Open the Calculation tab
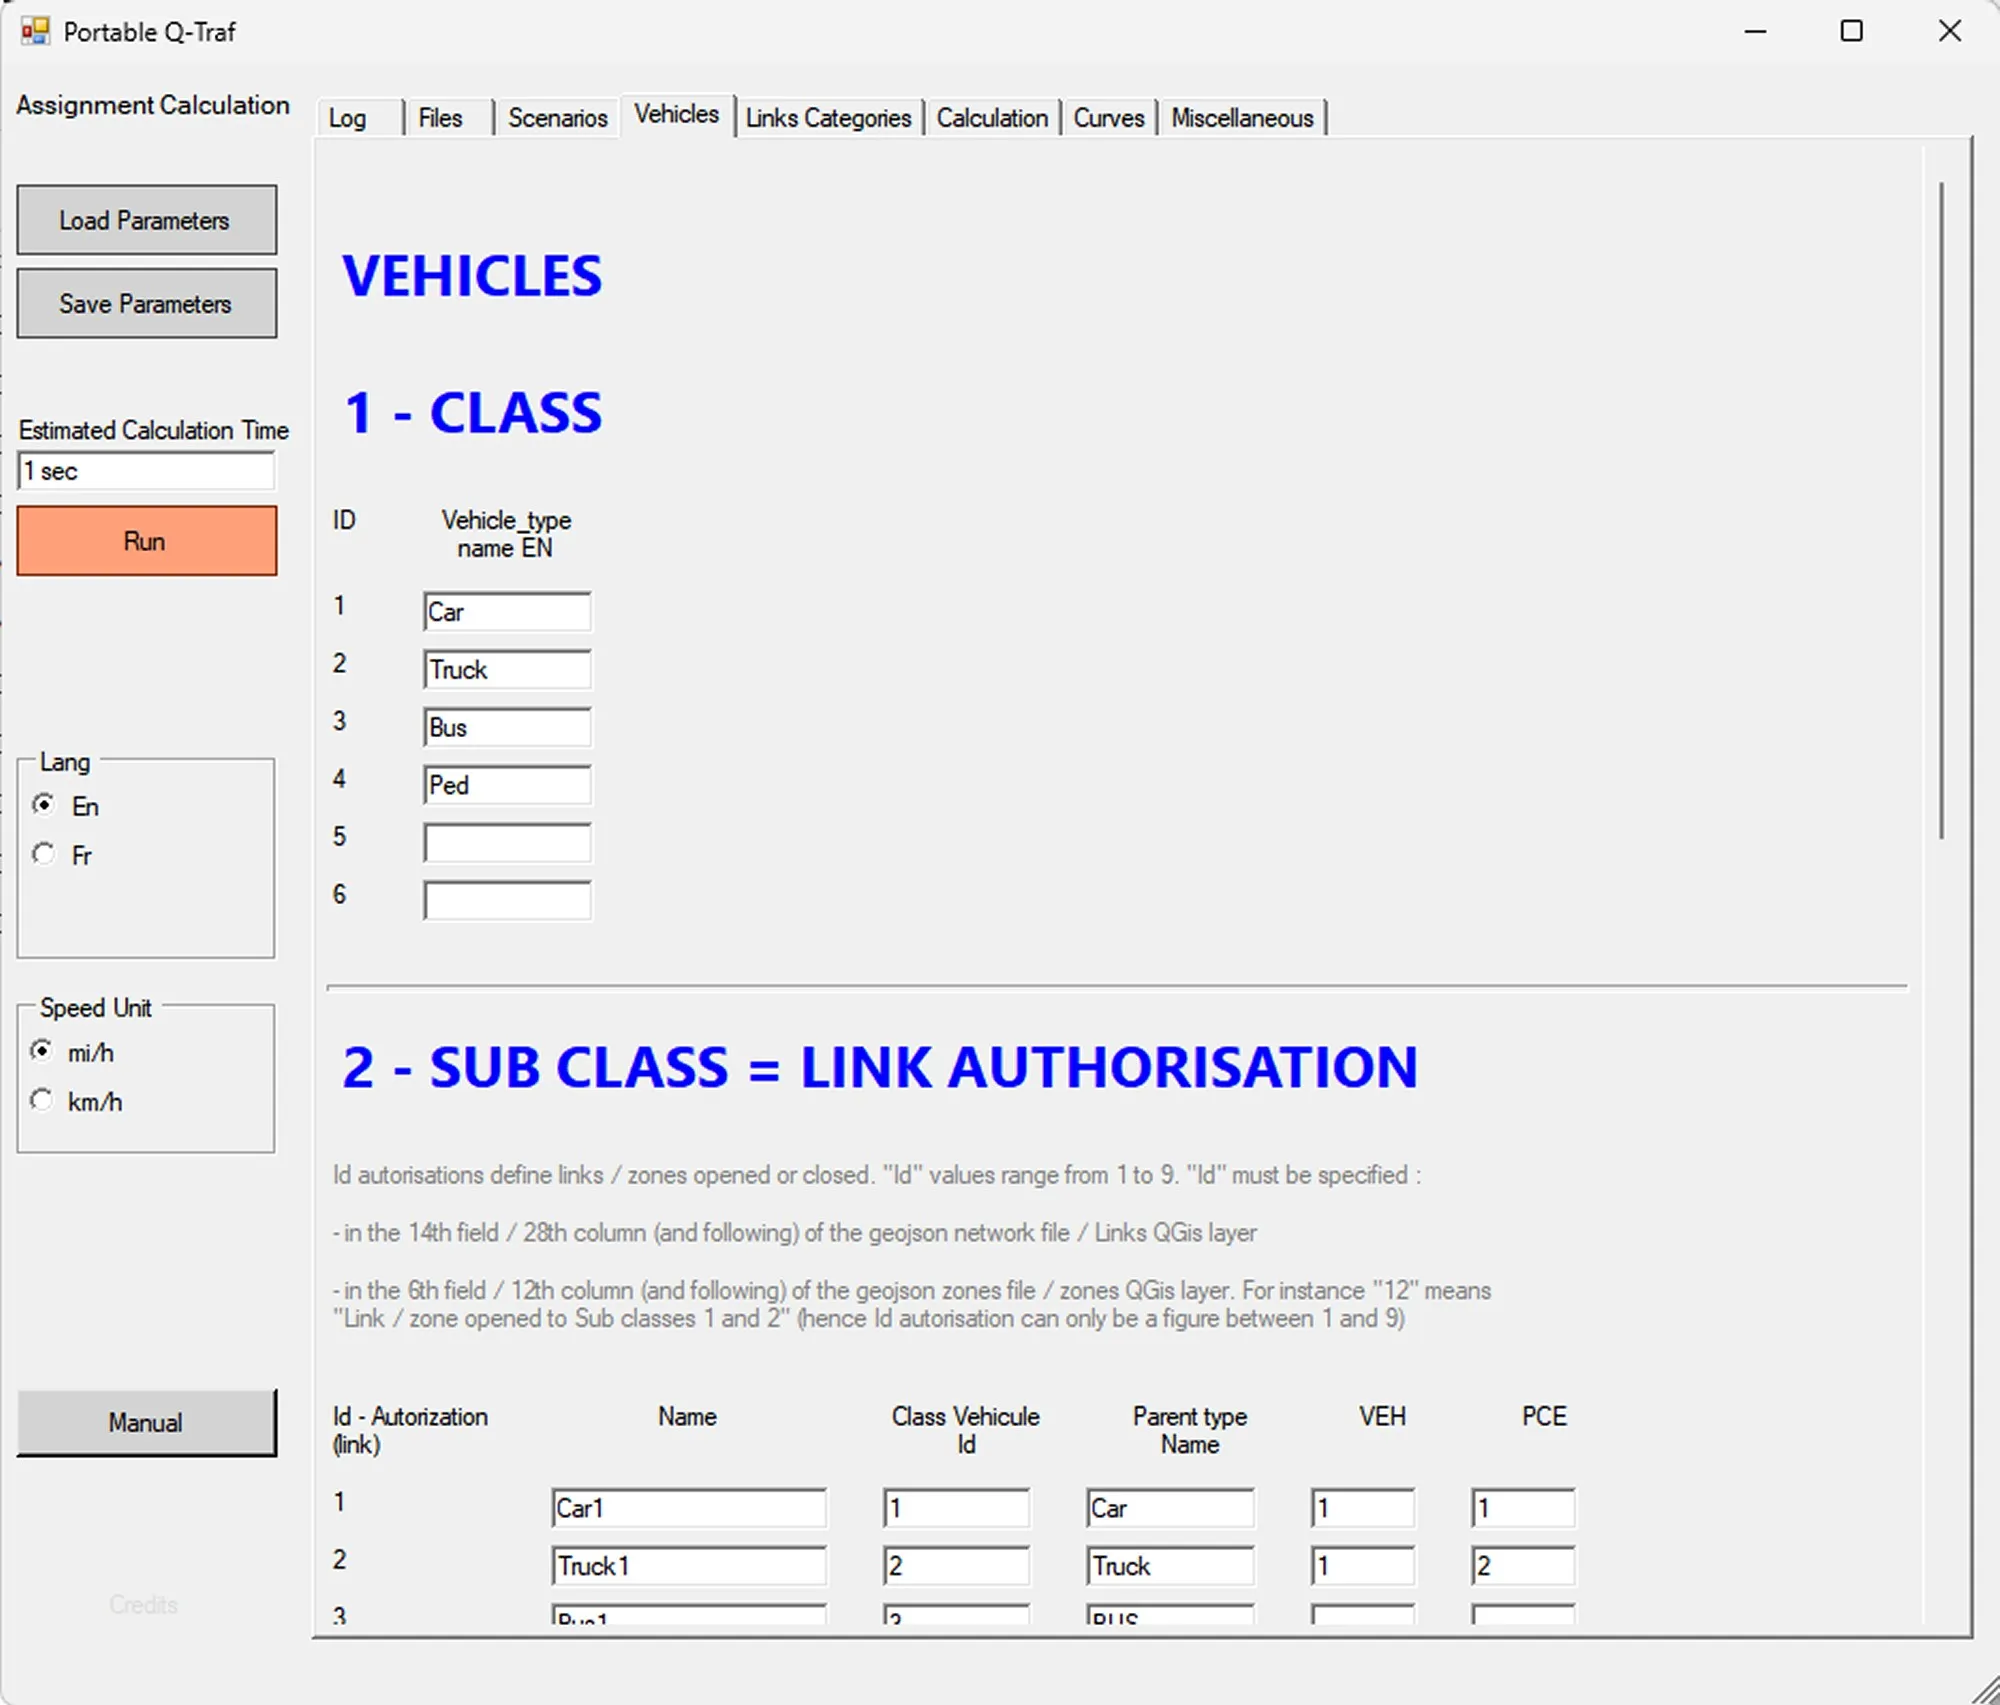 click(991, 118)
